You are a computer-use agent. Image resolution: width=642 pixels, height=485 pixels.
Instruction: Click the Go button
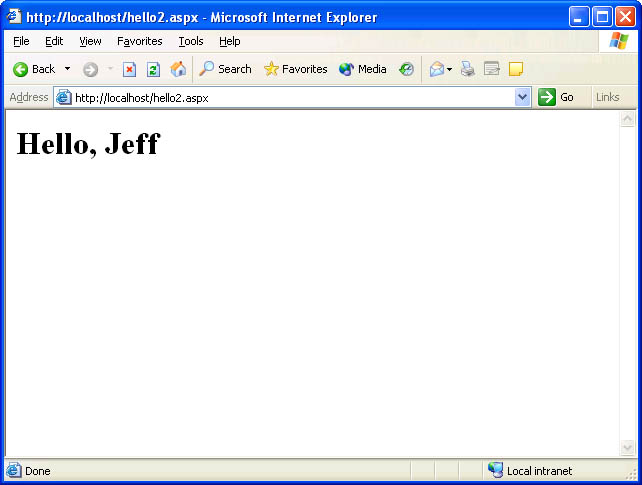click(556, 97)
